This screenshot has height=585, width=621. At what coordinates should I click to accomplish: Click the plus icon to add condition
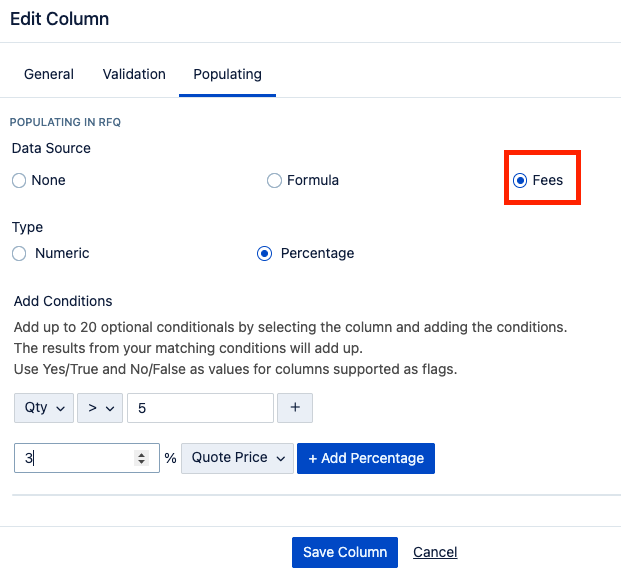(x=295, y=408)
